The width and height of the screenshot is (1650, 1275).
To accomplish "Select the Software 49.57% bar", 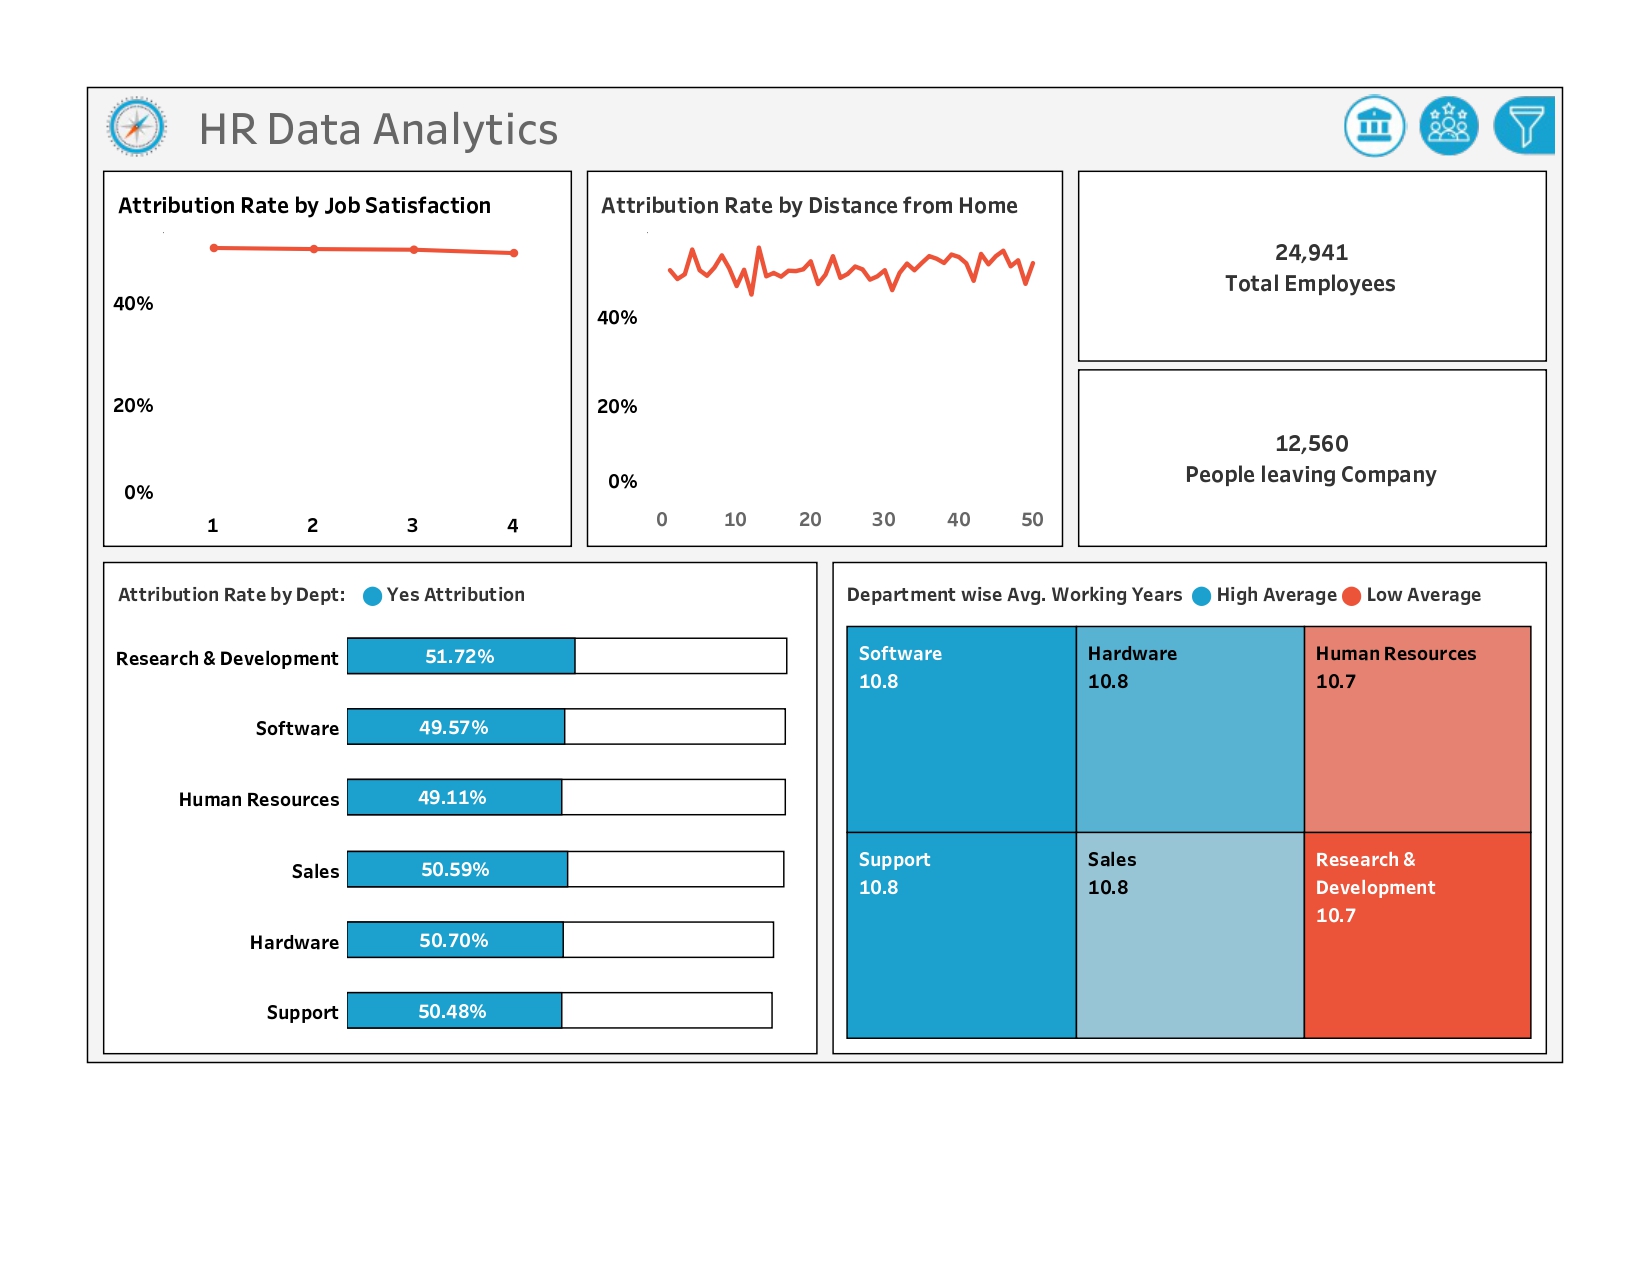I will (x=456, y=727).
